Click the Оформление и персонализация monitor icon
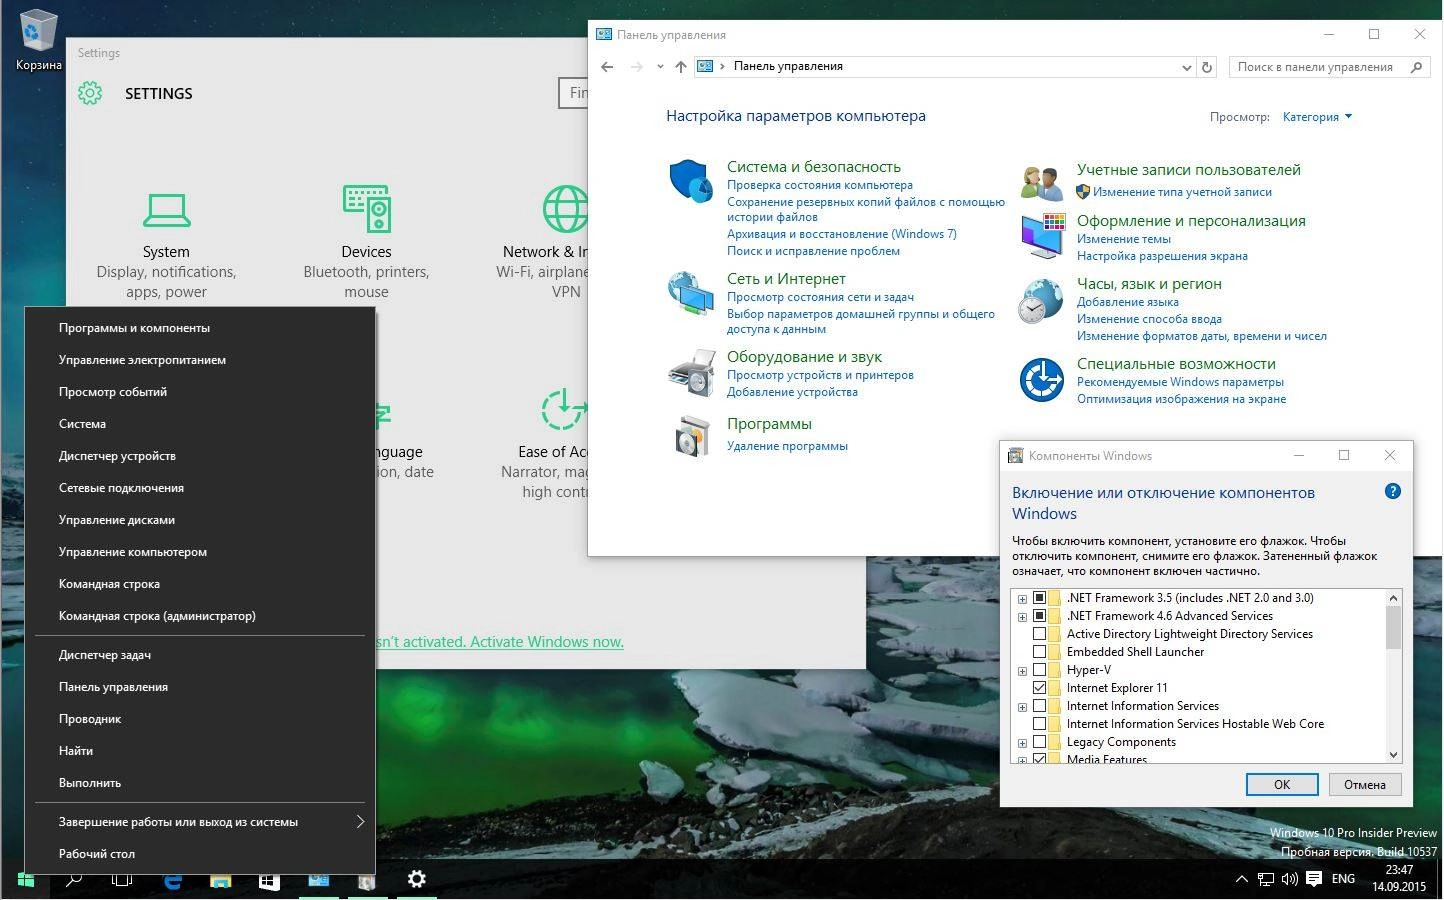 tap(1042, 236)
